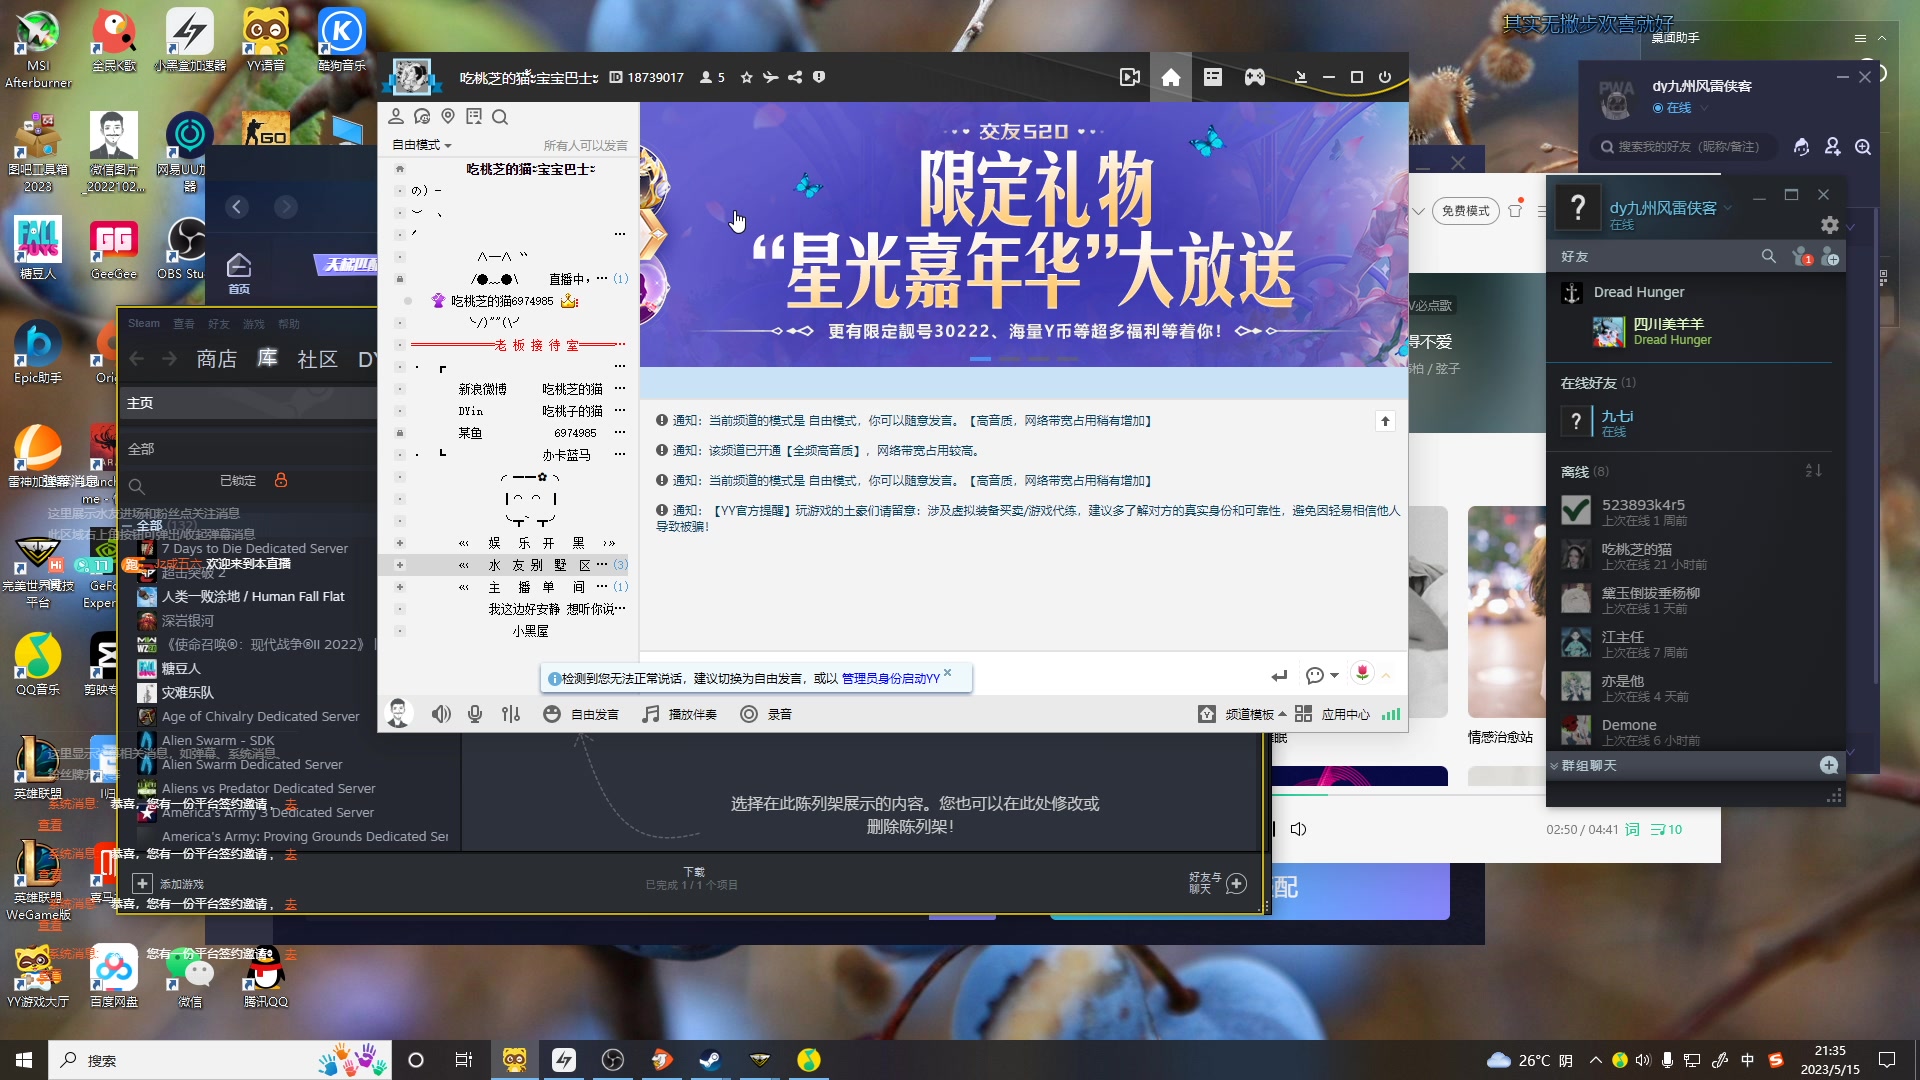This screenshot has height=1080, width=1920.
Task: Open Steam from the Windows taskbar
Action: [710, 1060]
